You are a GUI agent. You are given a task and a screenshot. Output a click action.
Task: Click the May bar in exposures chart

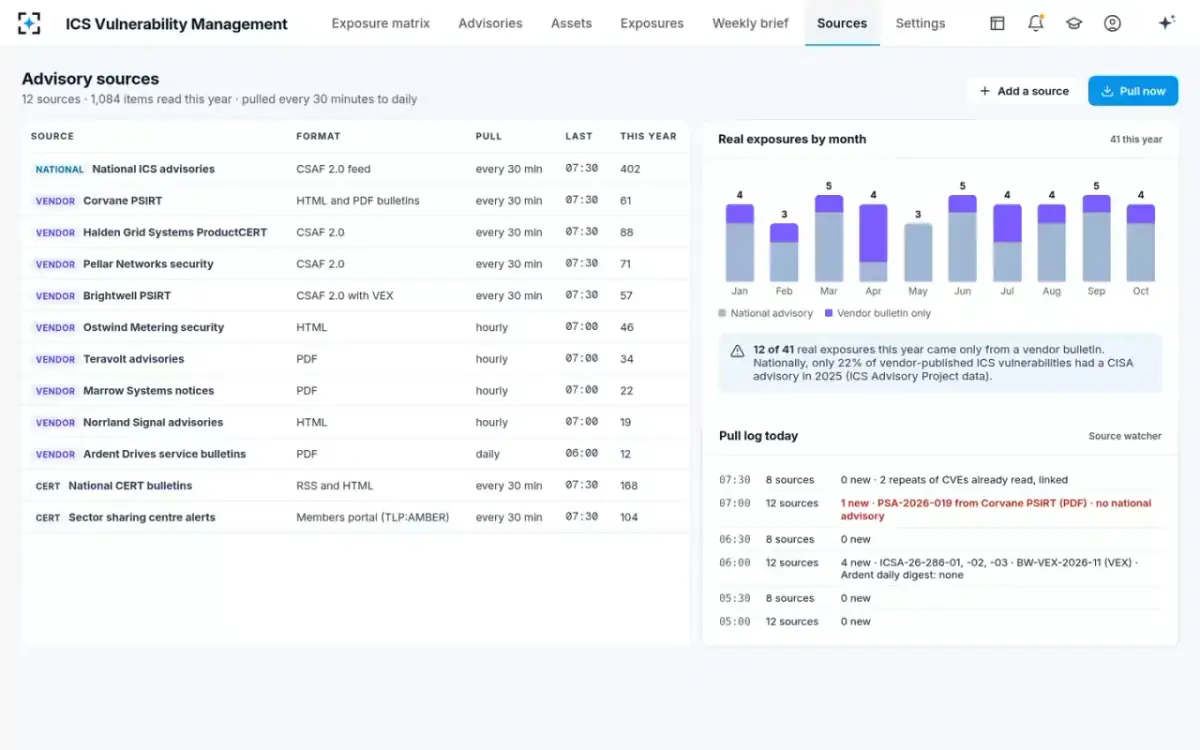coord(918,253)
